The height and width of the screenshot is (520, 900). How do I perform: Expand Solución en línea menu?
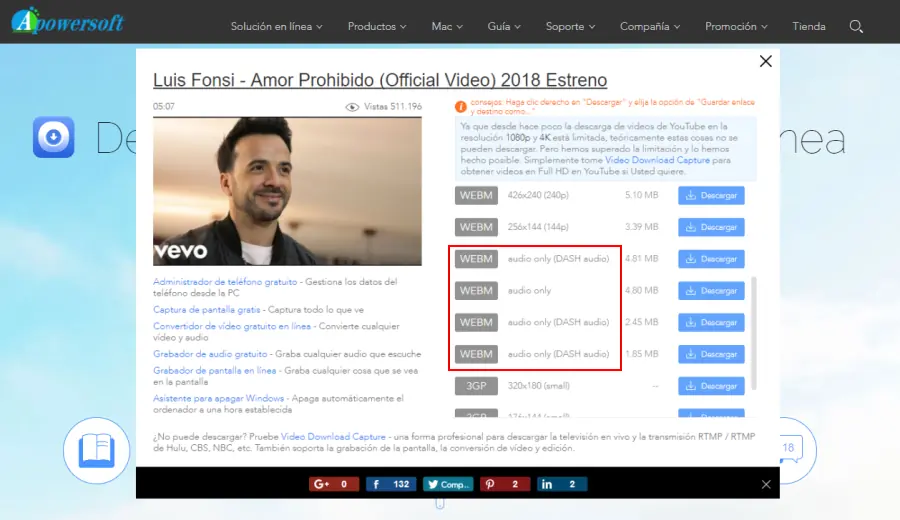277,26
